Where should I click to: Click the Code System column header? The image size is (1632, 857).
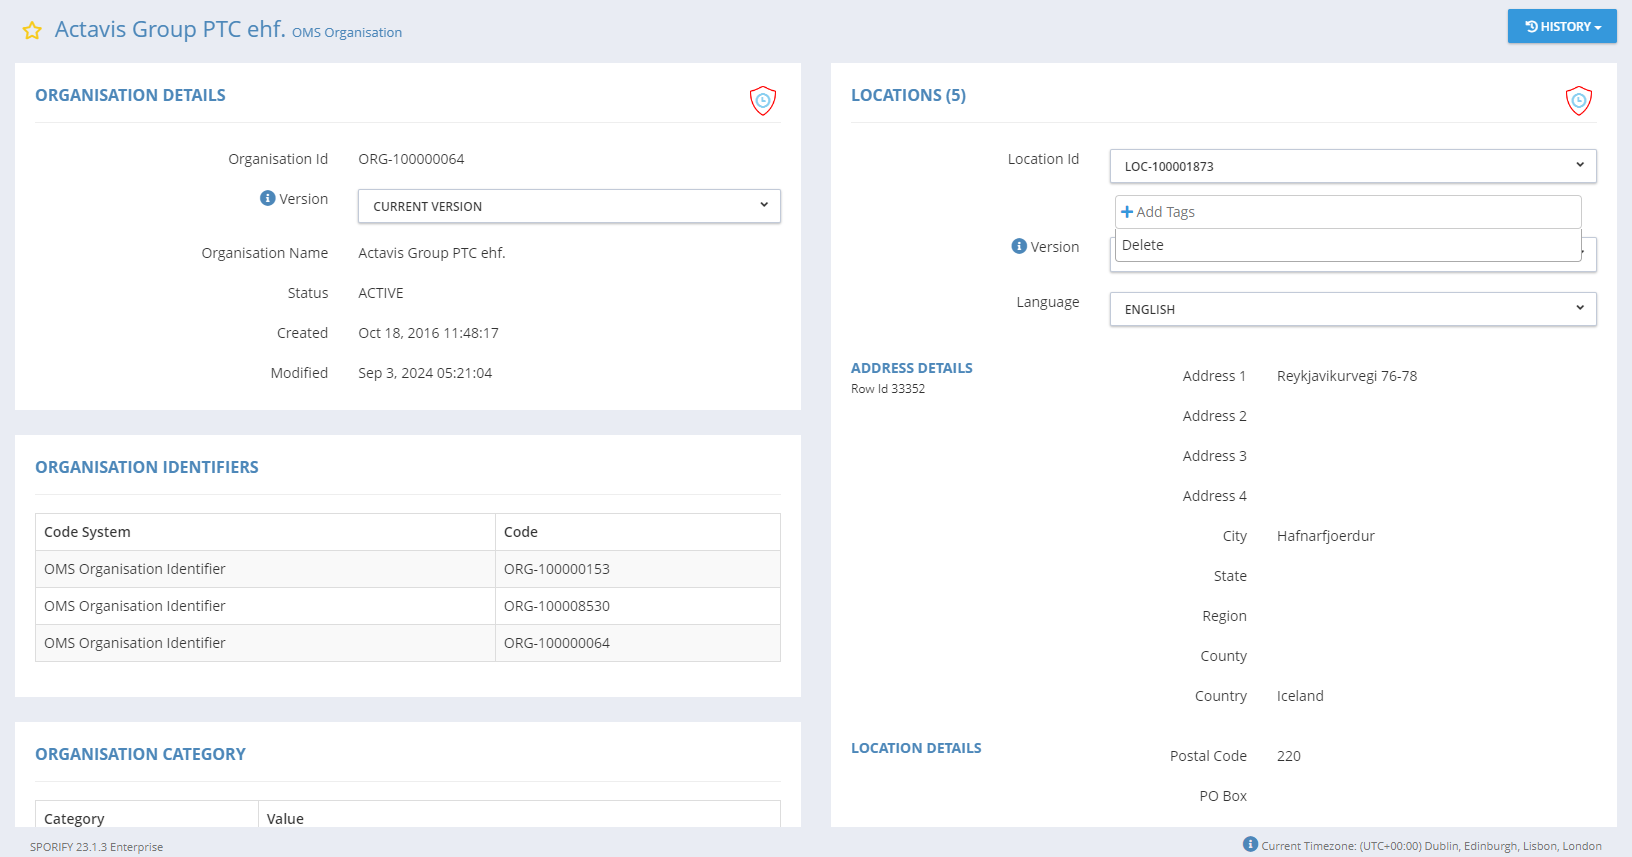pos(88,532)
